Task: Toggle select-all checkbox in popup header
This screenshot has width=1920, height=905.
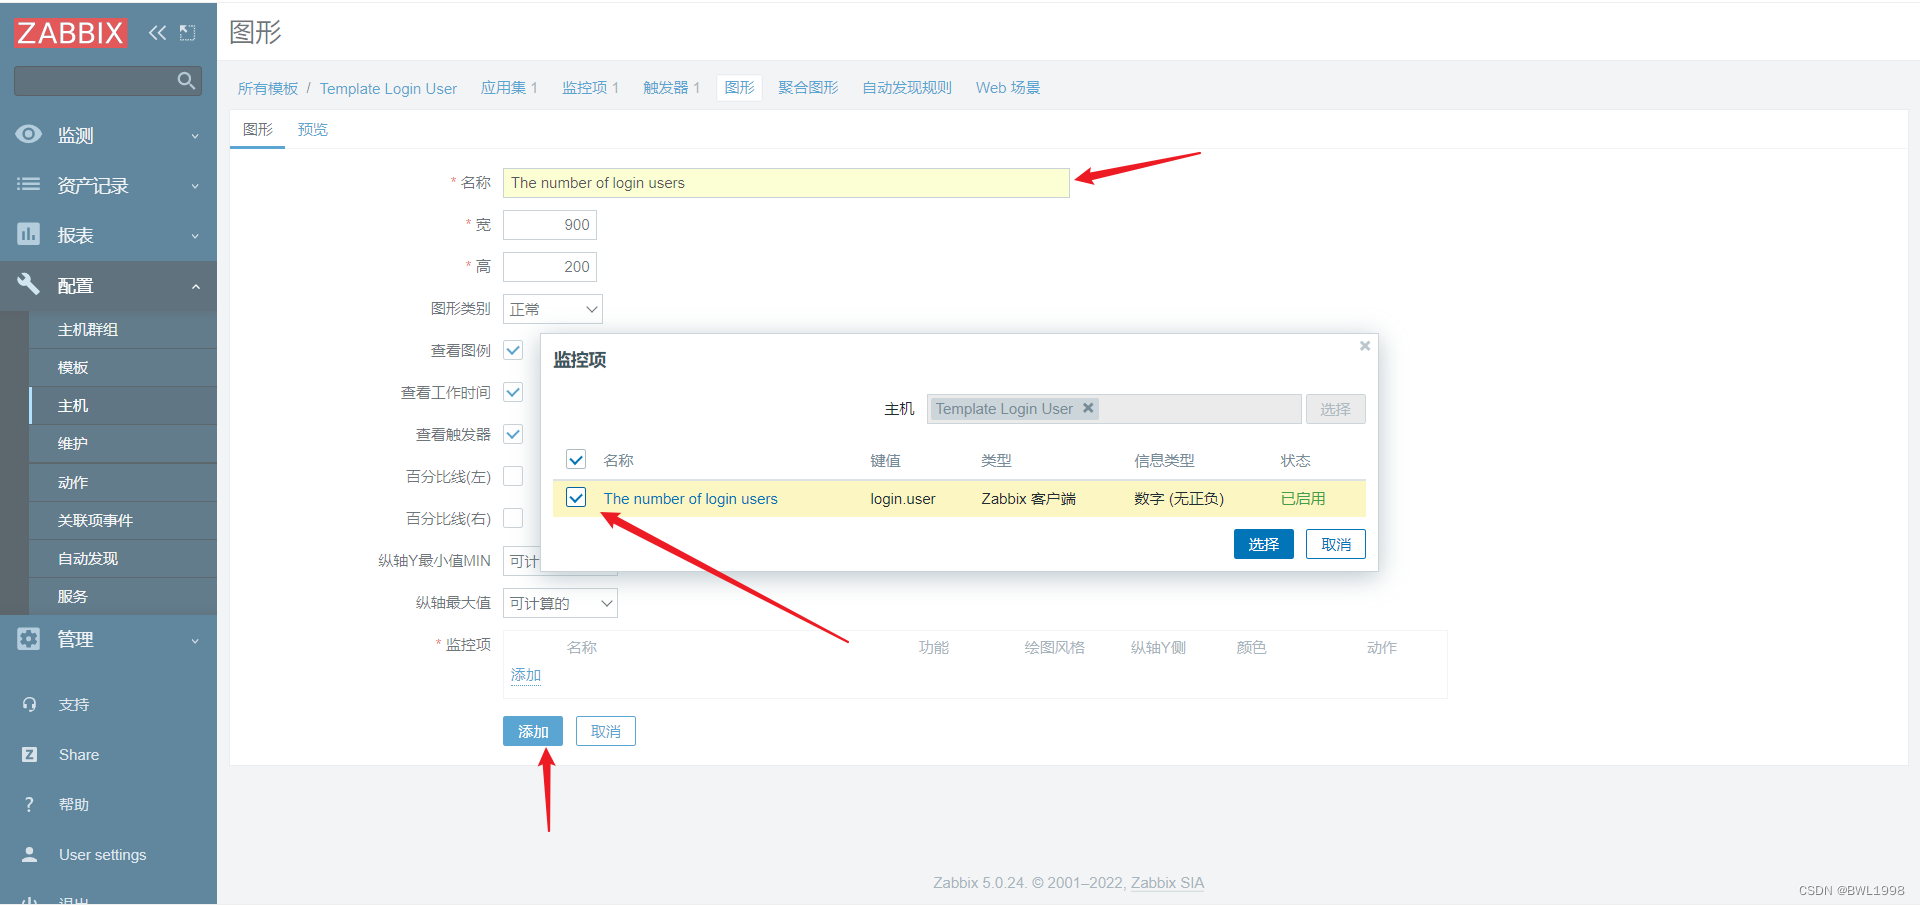Action: point(576,459)
